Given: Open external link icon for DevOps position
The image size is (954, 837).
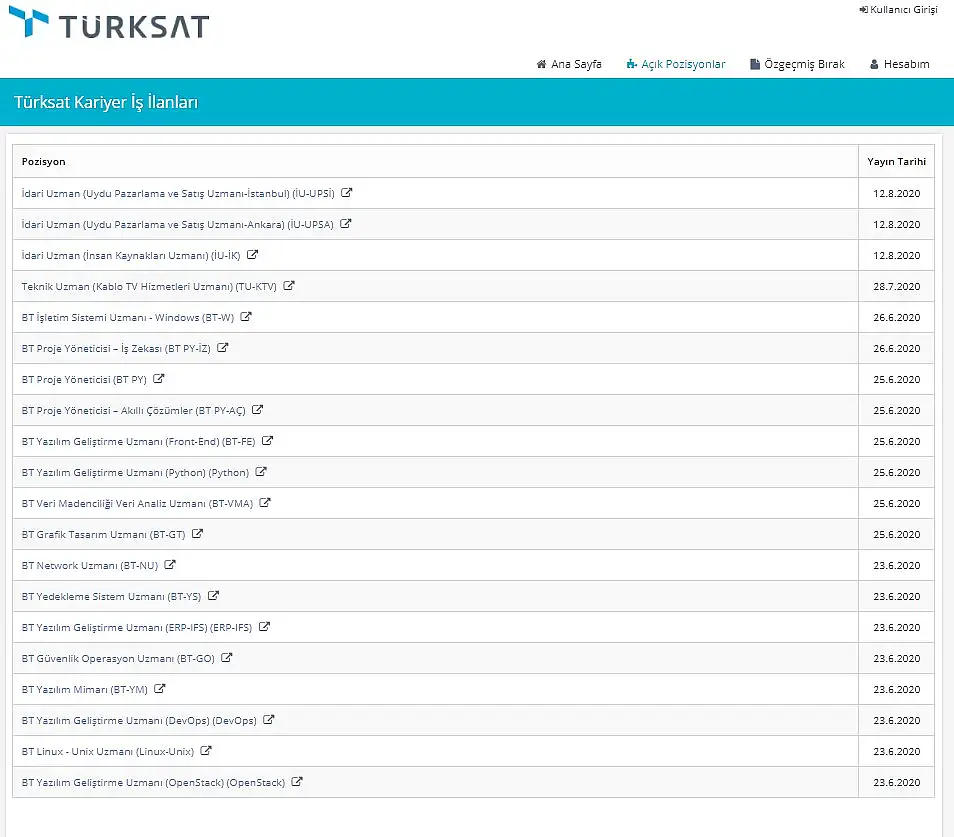Looking at the screenshot, I should tap(268, 720).
